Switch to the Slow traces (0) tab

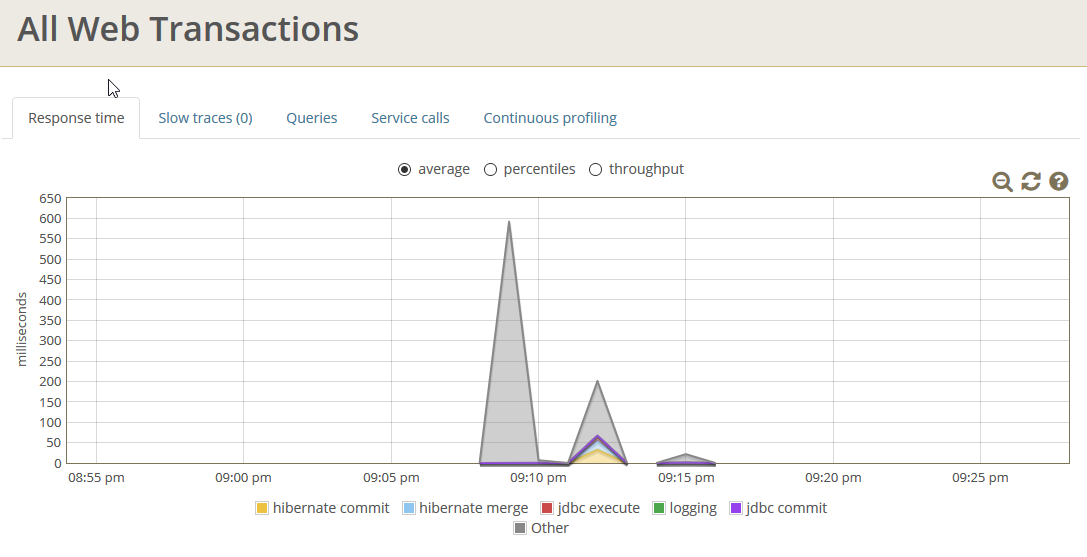pyautogui.click(x=205, y=118)
